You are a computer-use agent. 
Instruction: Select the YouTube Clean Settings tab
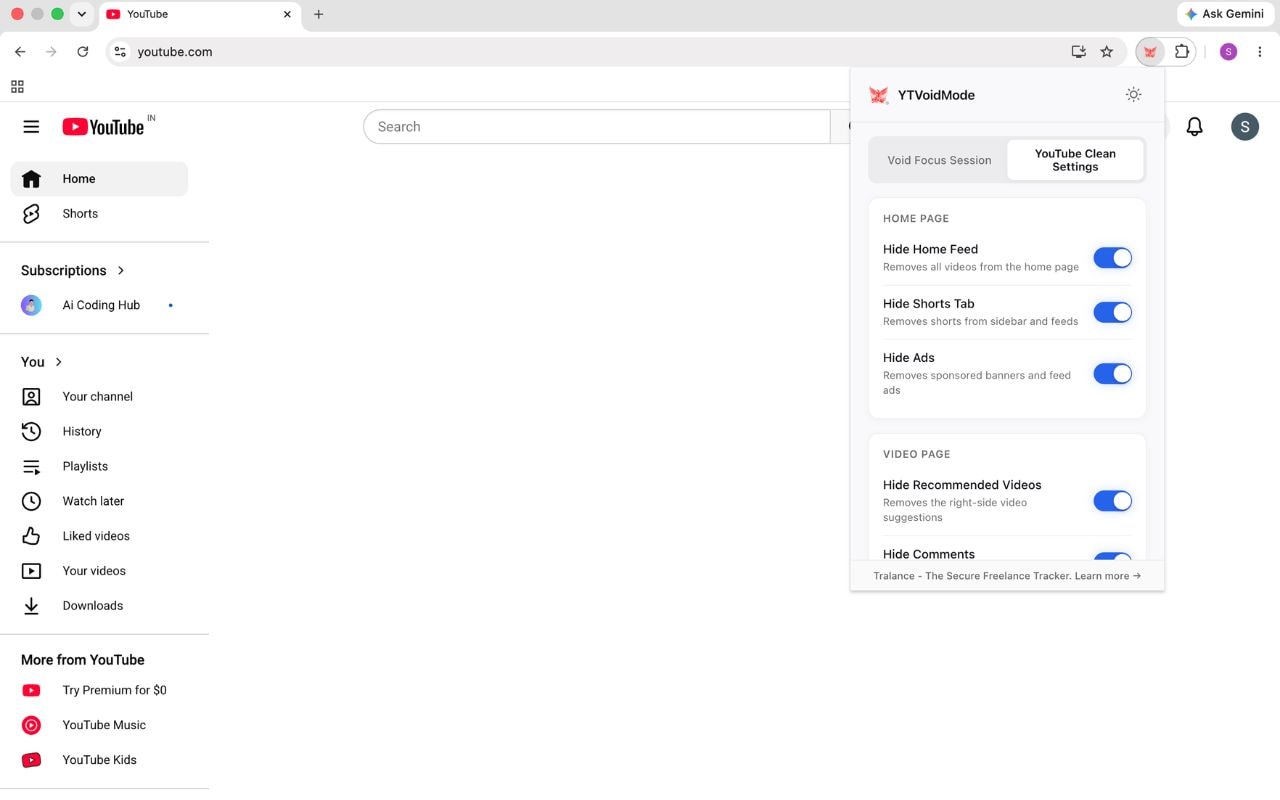point(1075,160)
